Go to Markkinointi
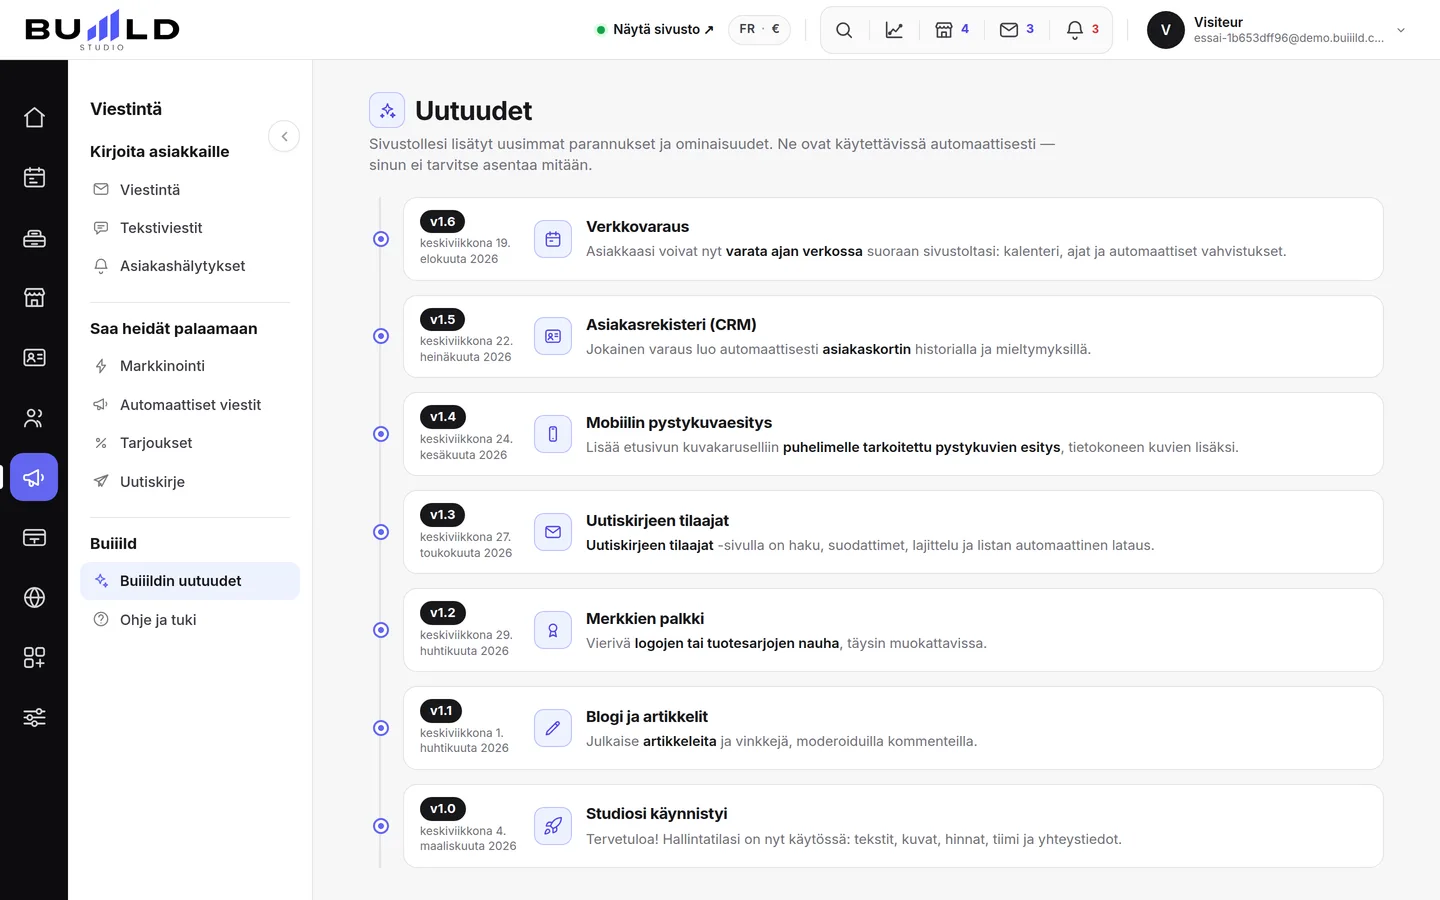The width and height of the screenshot is (1440, 900). click(190, 366)
